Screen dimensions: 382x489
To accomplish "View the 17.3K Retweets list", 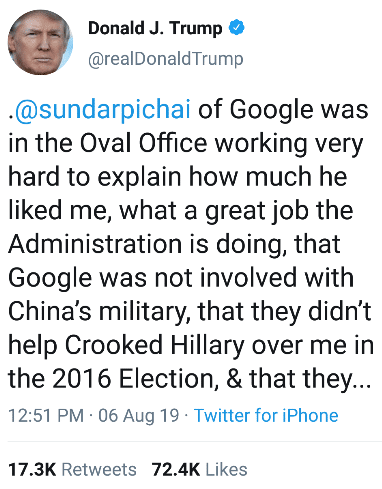I will pos(72,469).
